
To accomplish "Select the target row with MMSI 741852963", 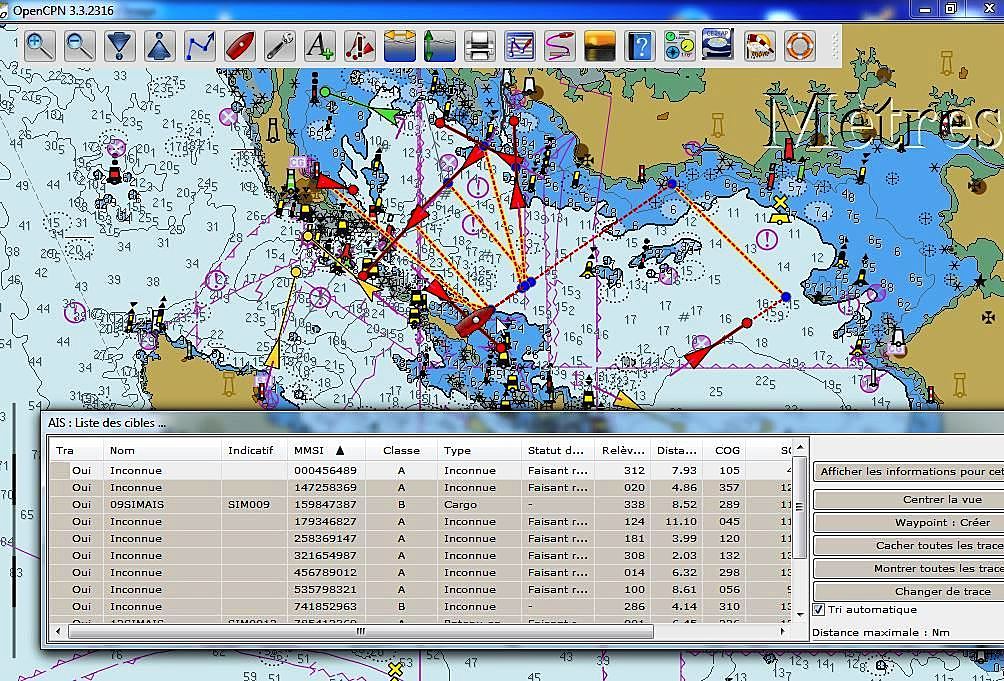I will point(421,606).
